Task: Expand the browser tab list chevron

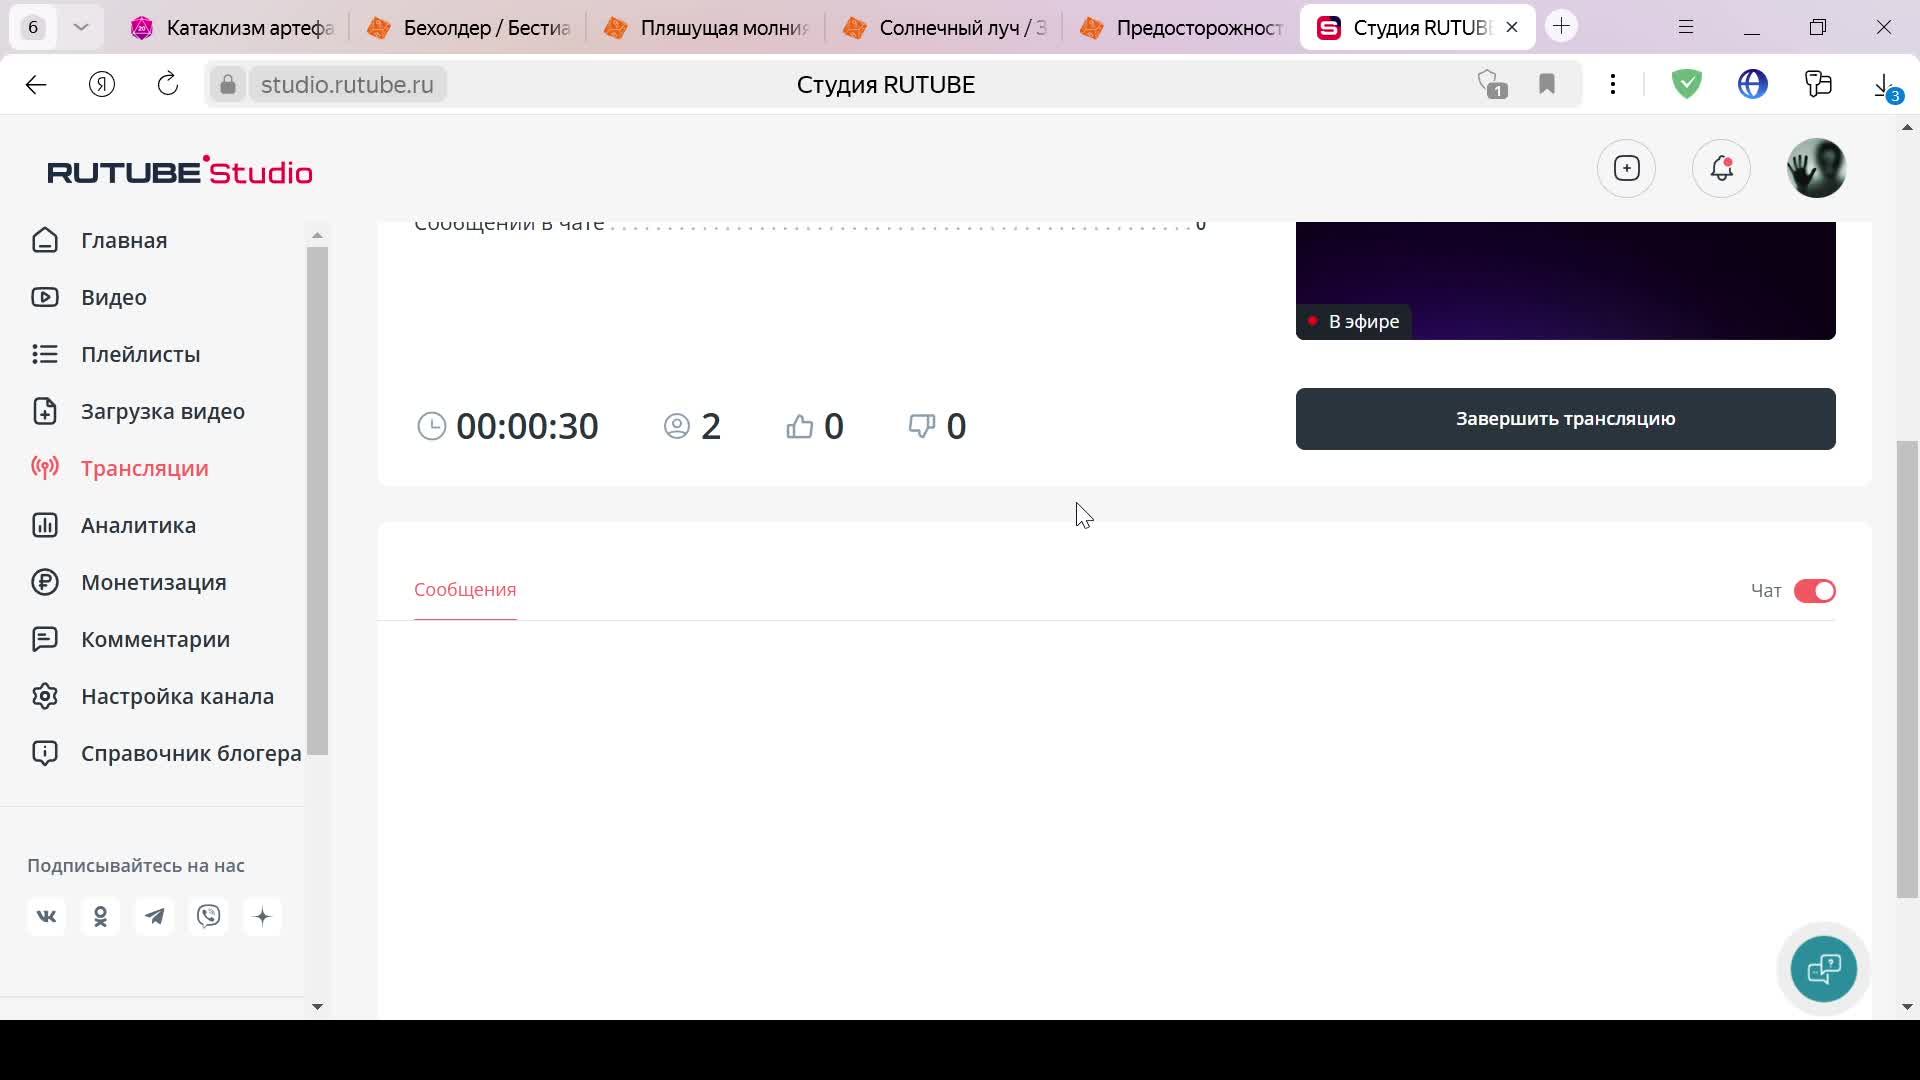Action: click(81, 27)
